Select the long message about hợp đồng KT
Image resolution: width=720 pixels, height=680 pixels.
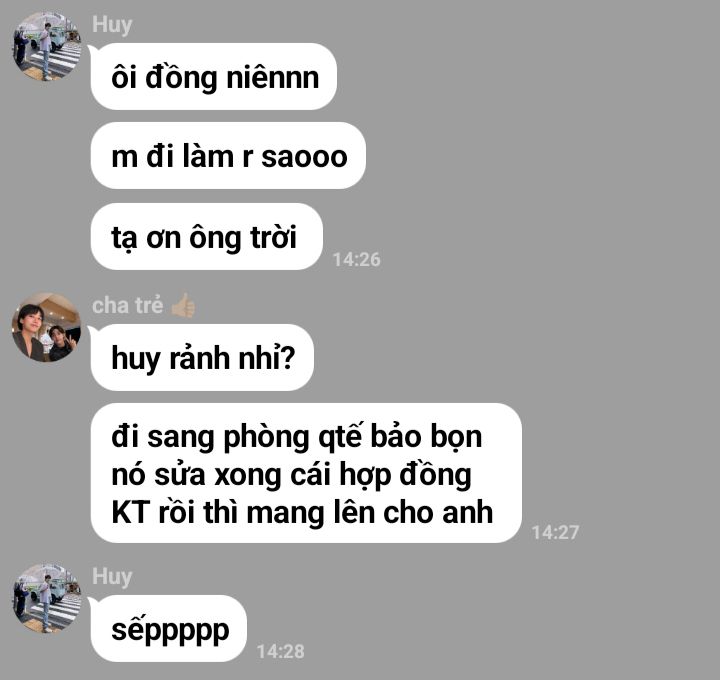pos(306,473)
